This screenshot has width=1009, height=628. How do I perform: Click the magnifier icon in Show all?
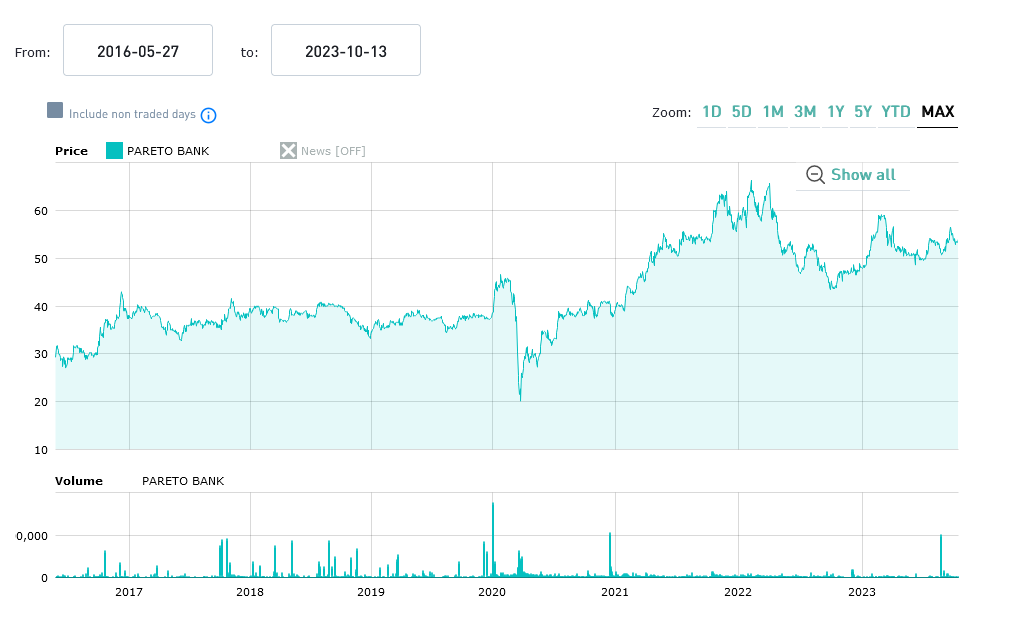(x=815, y=175)
